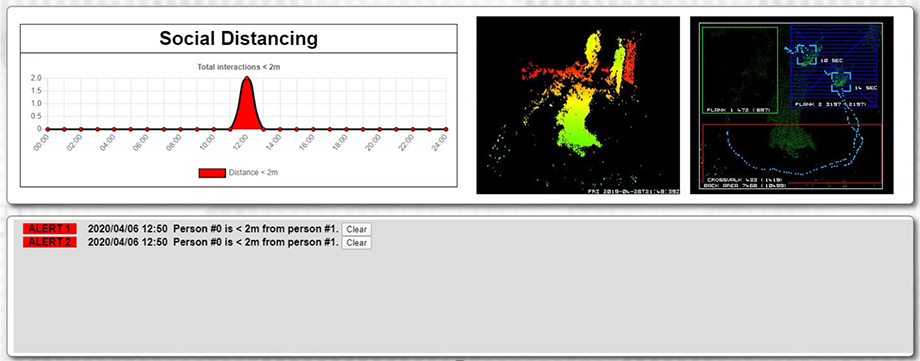
Task: Select the green FLANK 1 zone rectangle
Action: [x=740, y=70]
